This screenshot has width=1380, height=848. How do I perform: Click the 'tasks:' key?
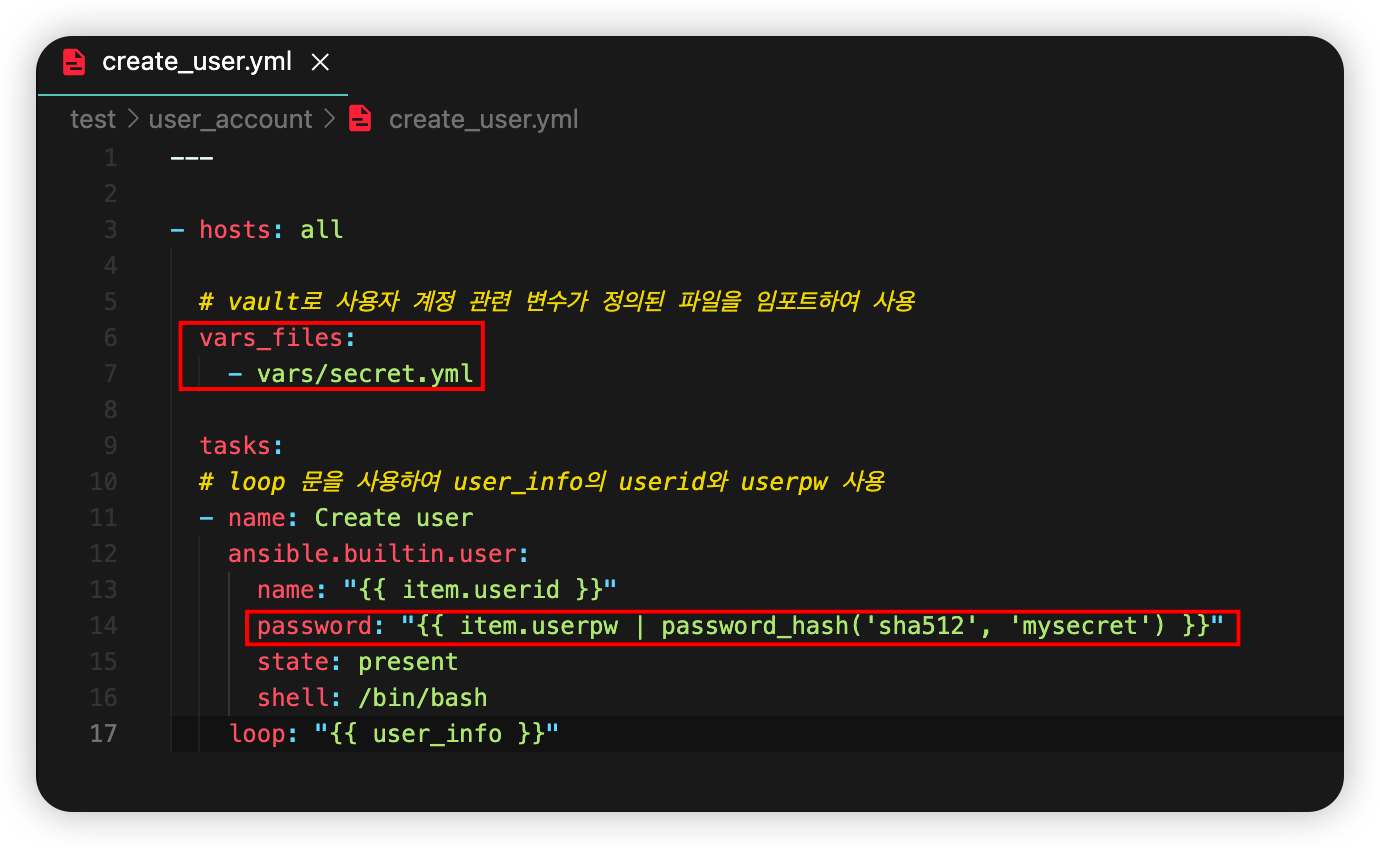(x=241, y=446)
